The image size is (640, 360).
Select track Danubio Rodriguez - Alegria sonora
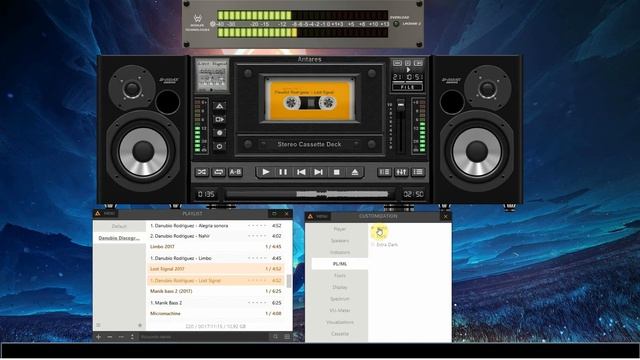tap(216, 226)
